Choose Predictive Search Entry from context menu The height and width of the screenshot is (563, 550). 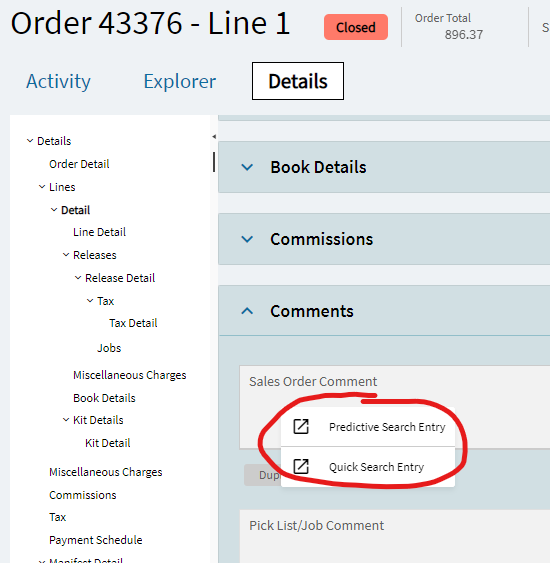click(x=368, y=427)
